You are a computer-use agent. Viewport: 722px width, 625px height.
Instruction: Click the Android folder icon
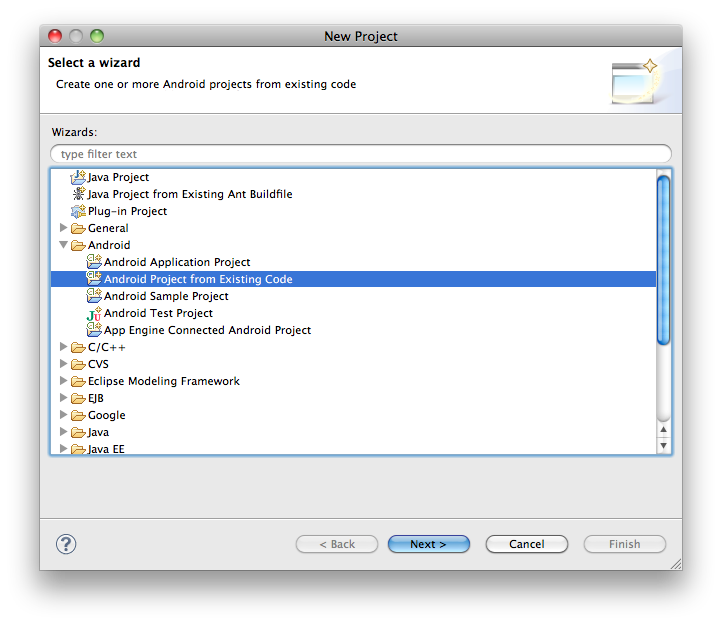tap(78, 245)
